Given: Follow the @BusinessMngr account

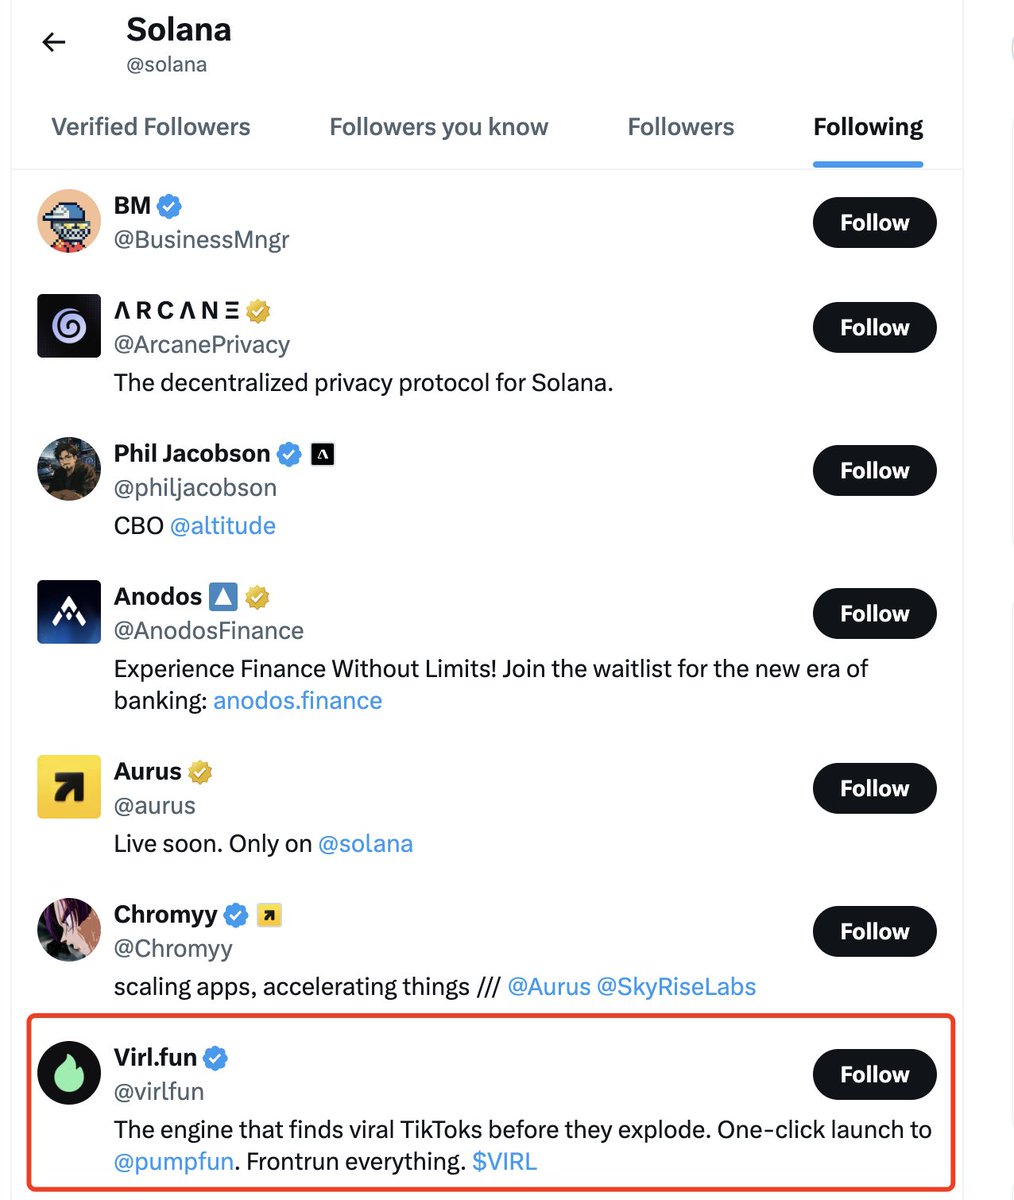Looking at the screenshot, I should pyautogui.click(x=874, y=223).
